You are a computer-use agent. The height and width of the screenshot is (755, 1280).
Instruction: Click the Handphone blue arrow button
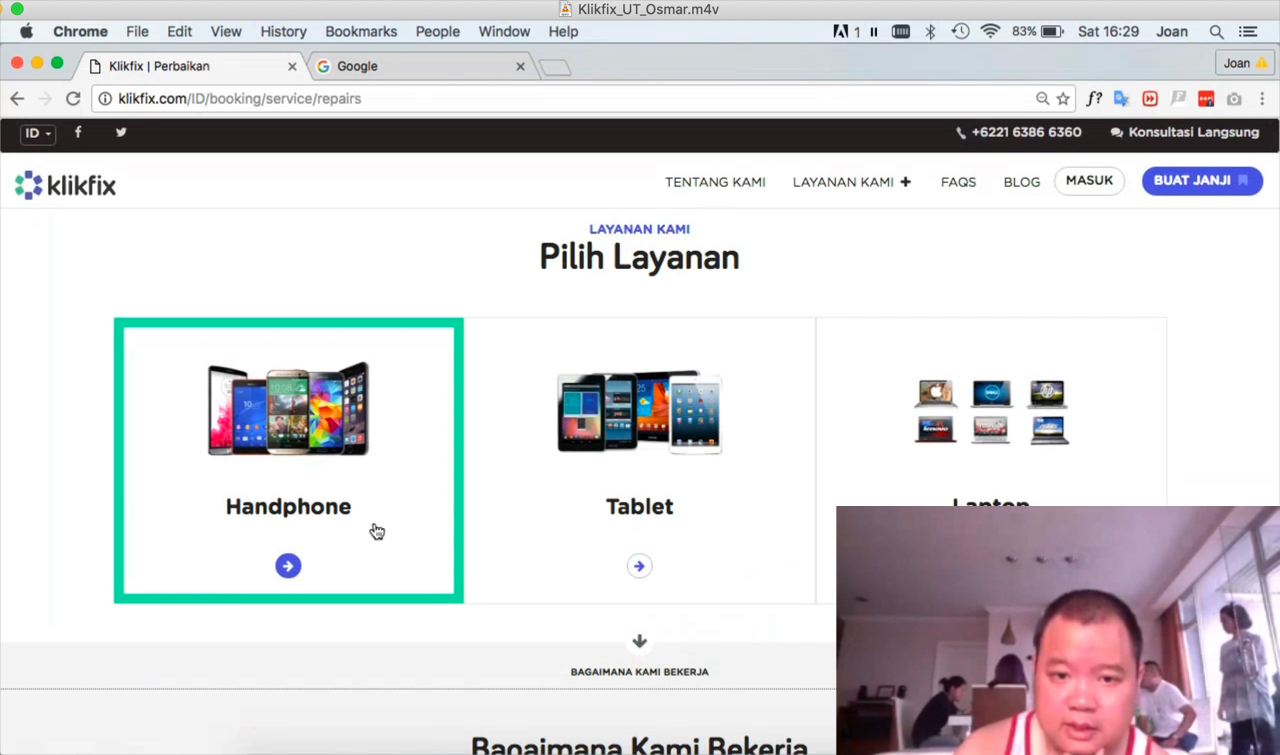tap(288, 566)
